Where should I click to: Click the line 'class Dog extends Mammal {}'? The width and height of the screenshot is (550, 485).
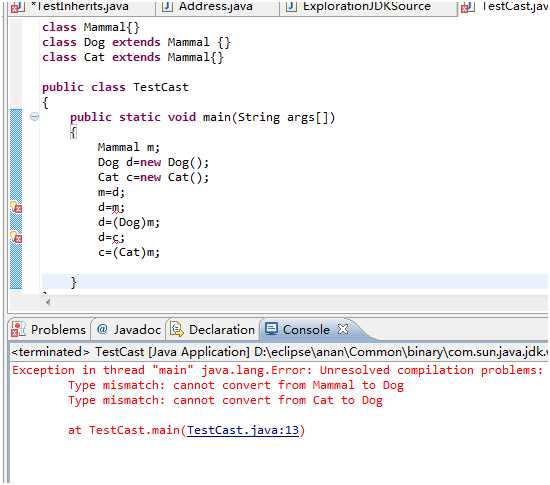point(136,42)
